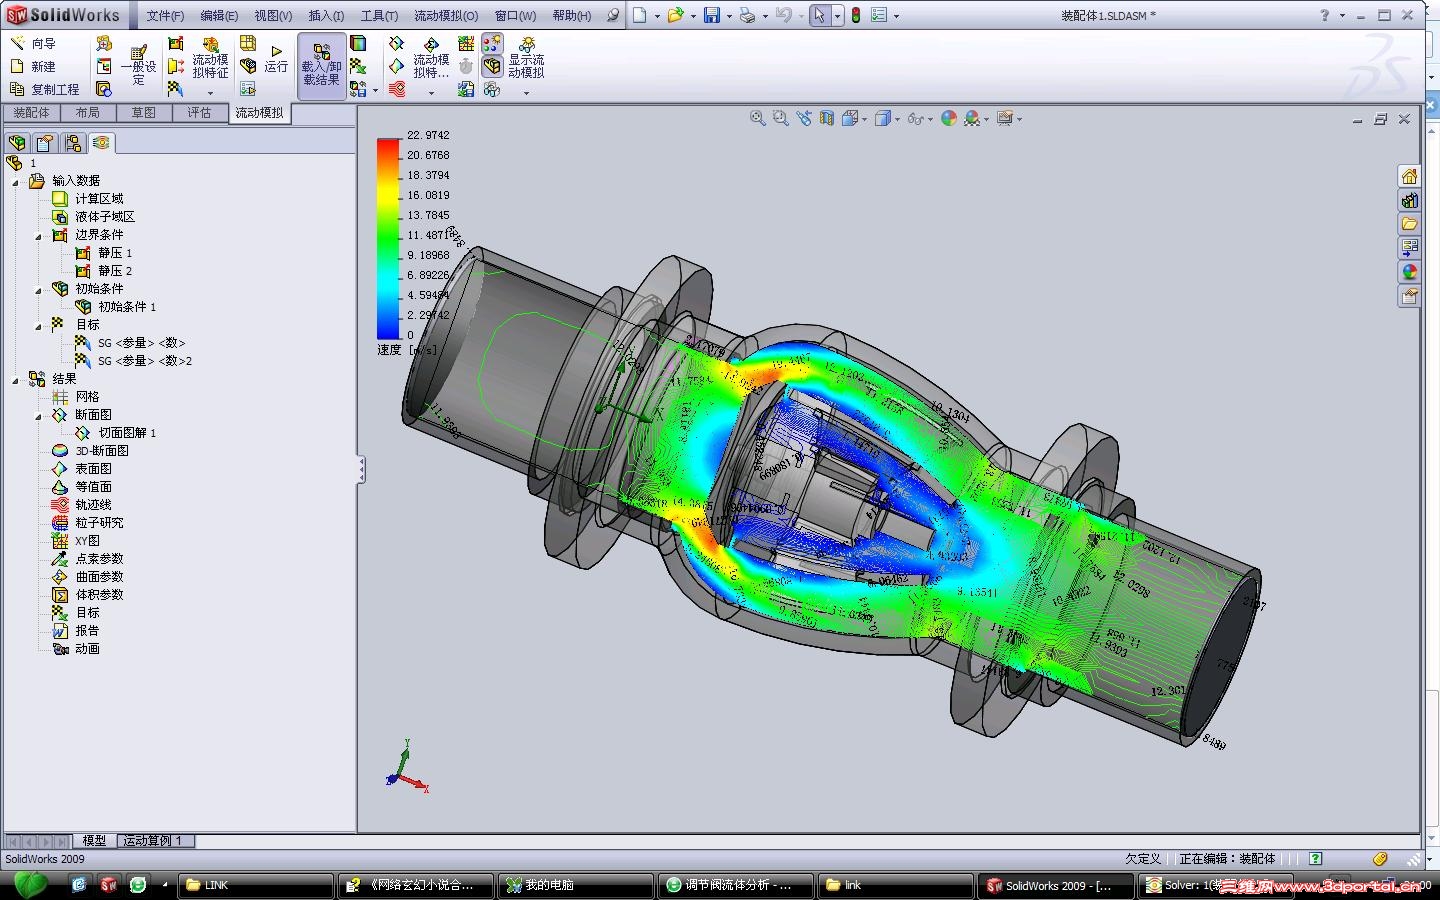
Task: Collapse the 边界条件 Boundary Conditions node
Action: [x=38, y=236]
